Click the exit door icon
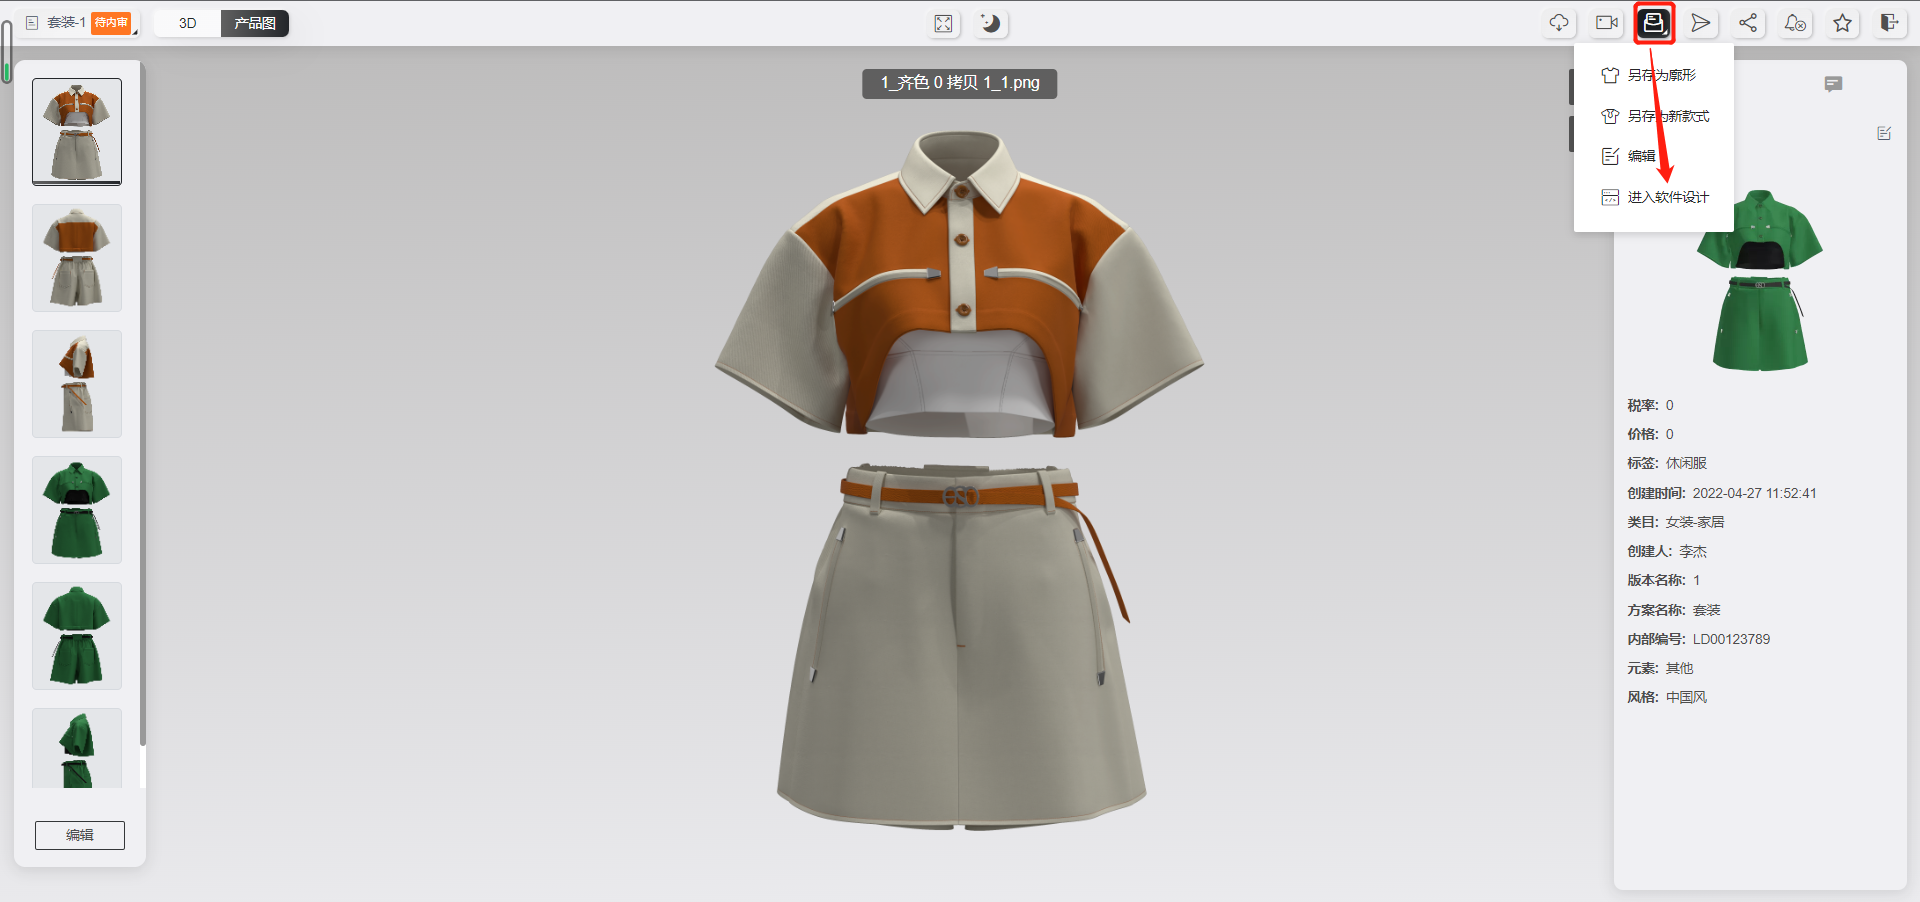The width and height of the screenshot is (1920, 902). 1889,23
